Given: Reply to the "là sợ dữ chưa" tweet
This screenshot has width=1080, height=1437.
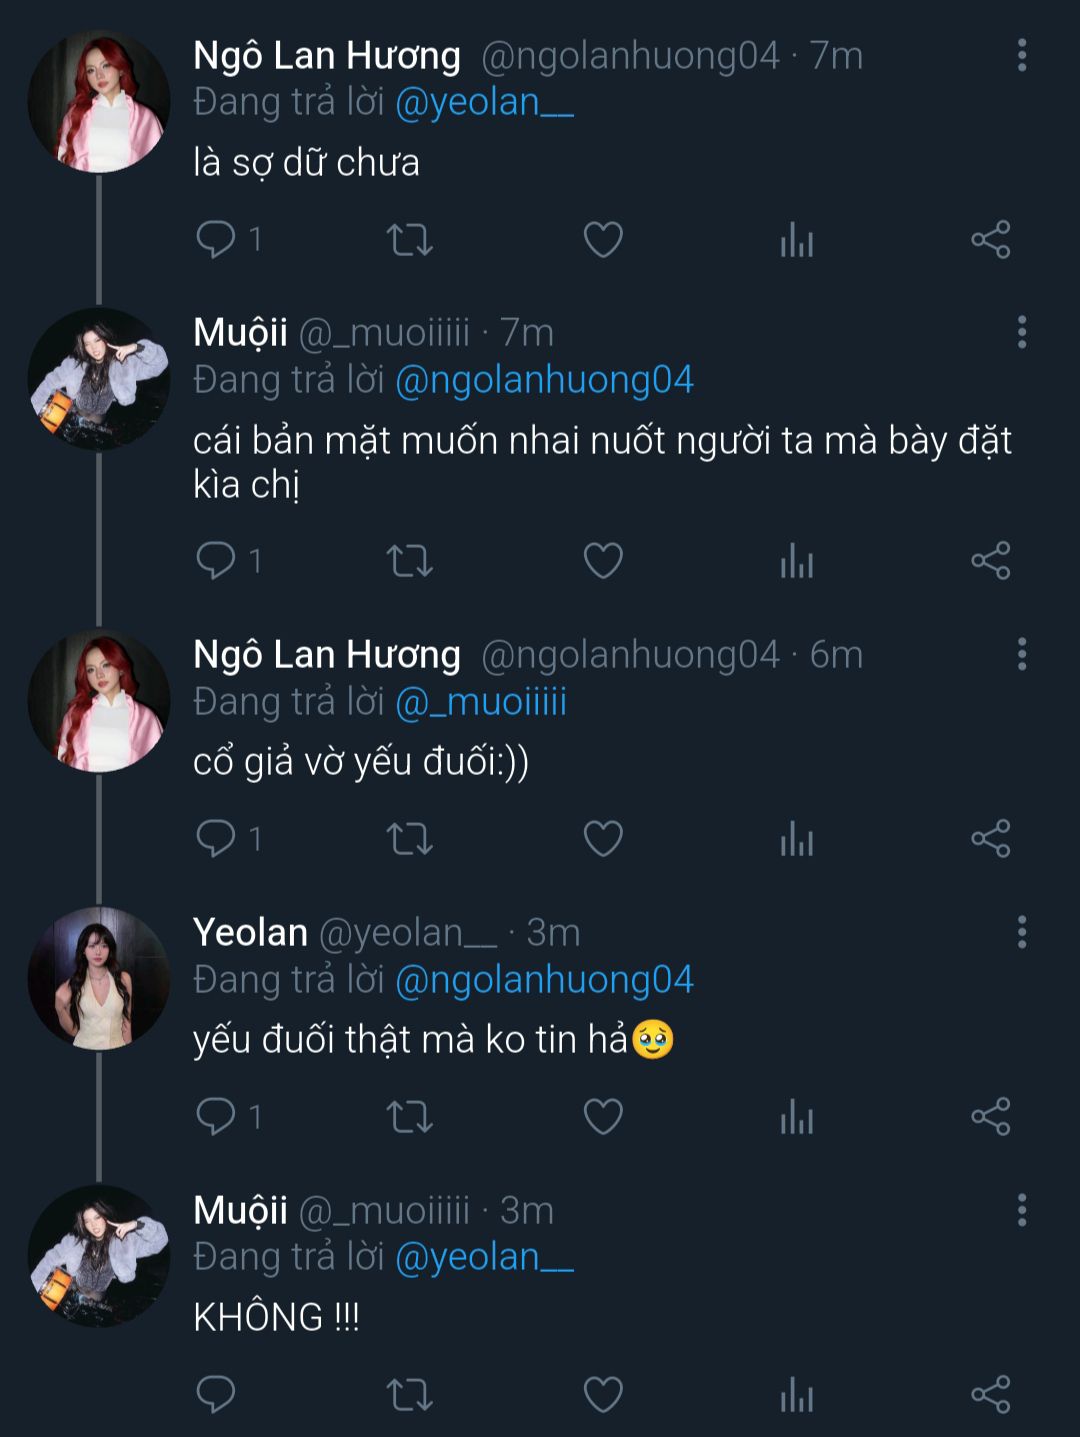Looking at the screenshot, I should point(216,240).
